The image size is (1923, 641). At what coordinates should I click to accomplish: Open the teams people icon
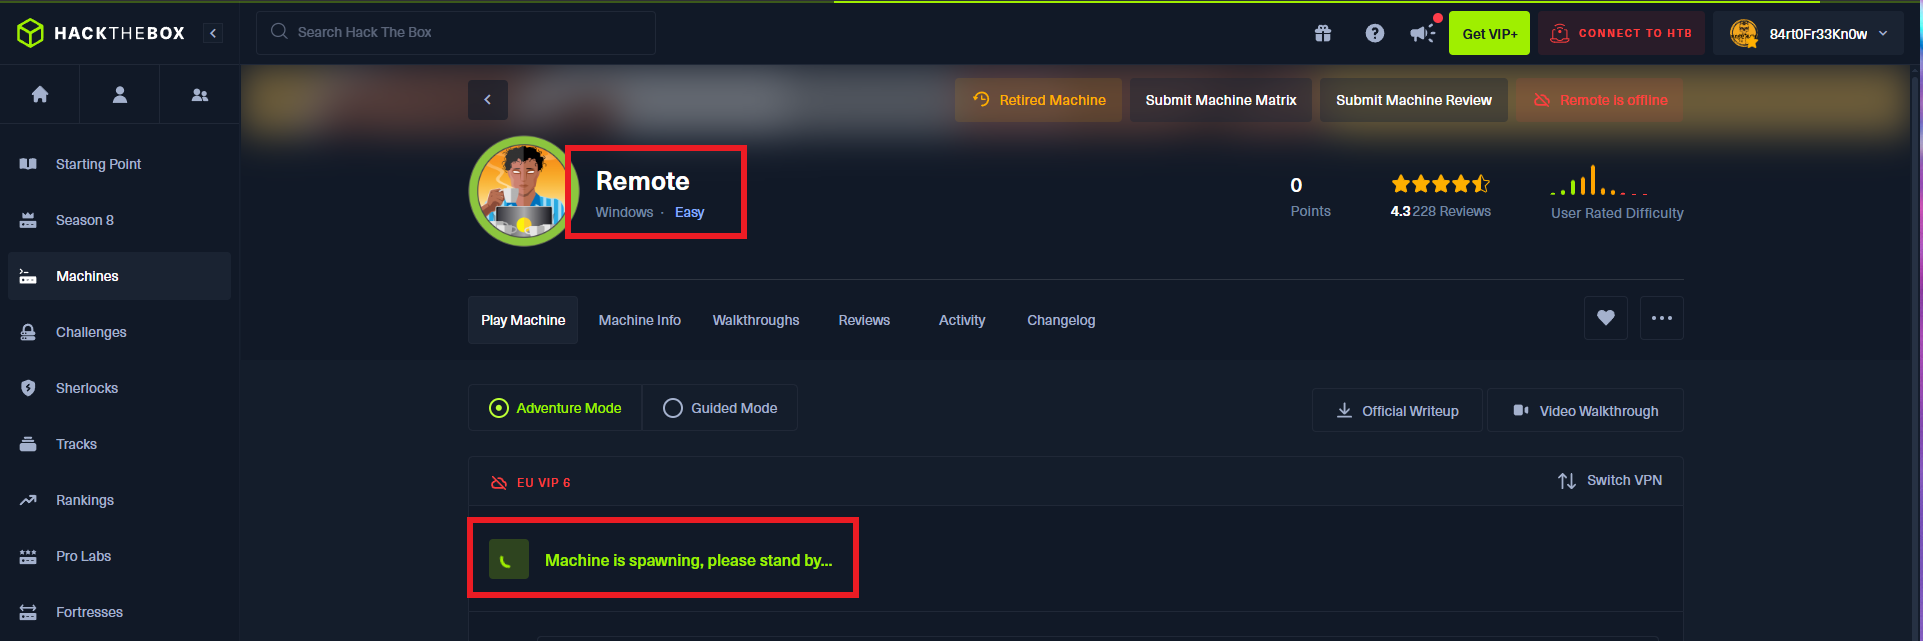(x=200, y=94)
